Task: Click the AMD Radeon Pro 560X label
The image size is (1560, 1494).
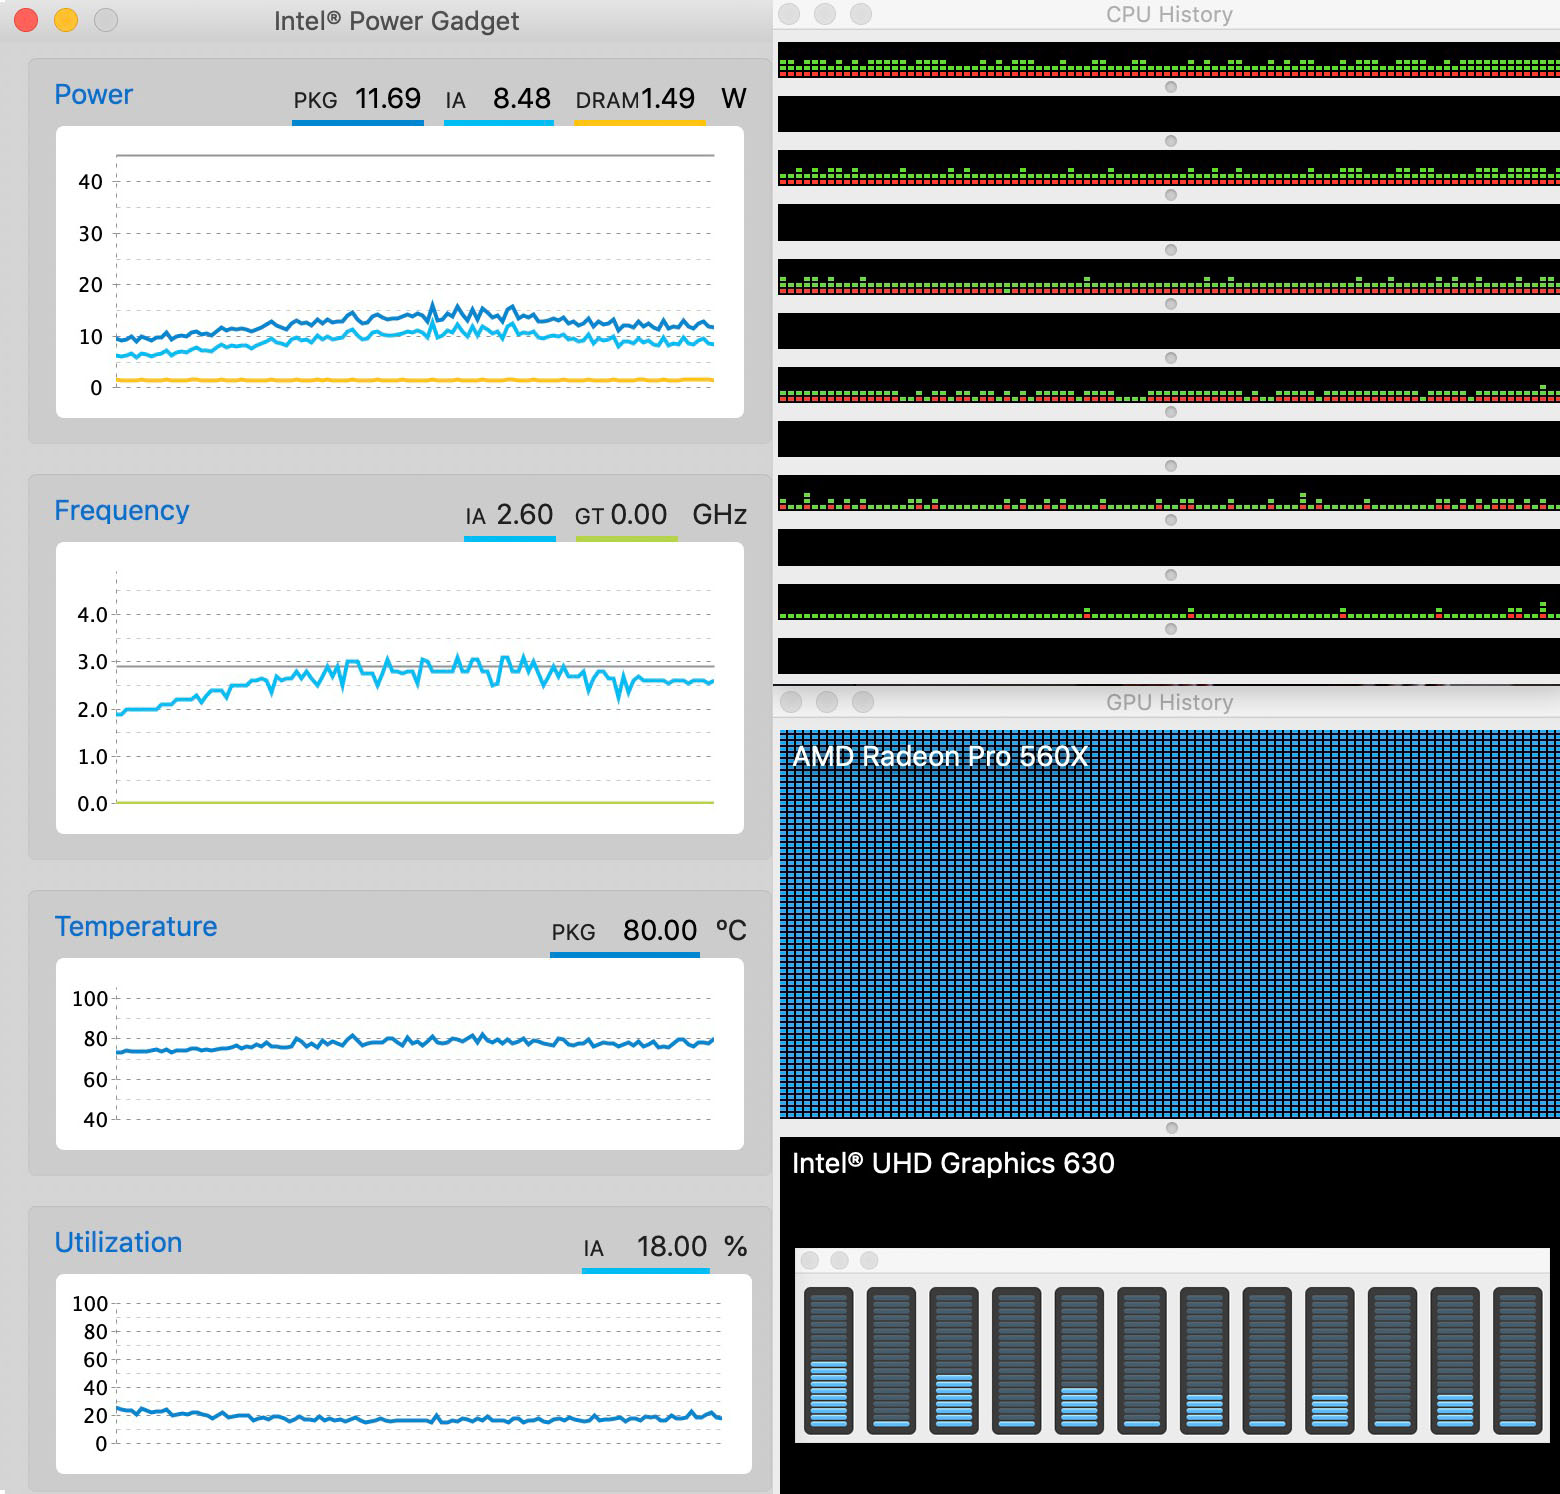Action: (940, 756)
